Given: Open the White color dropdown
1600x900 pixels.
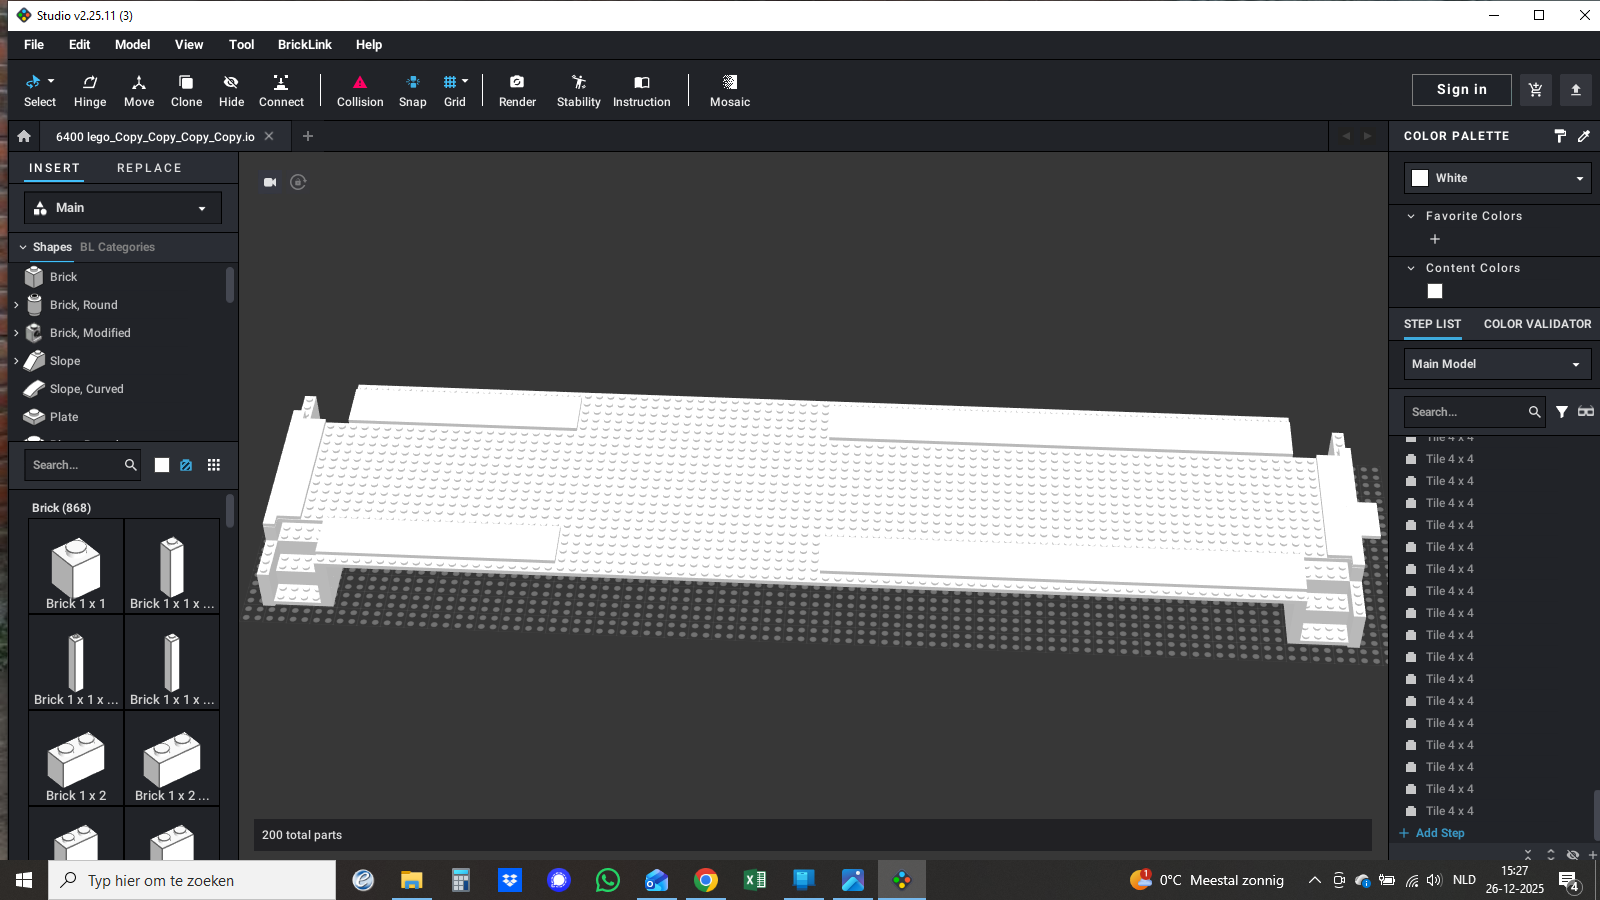Looking at the screenshot, I should (x=1497, y=178).
